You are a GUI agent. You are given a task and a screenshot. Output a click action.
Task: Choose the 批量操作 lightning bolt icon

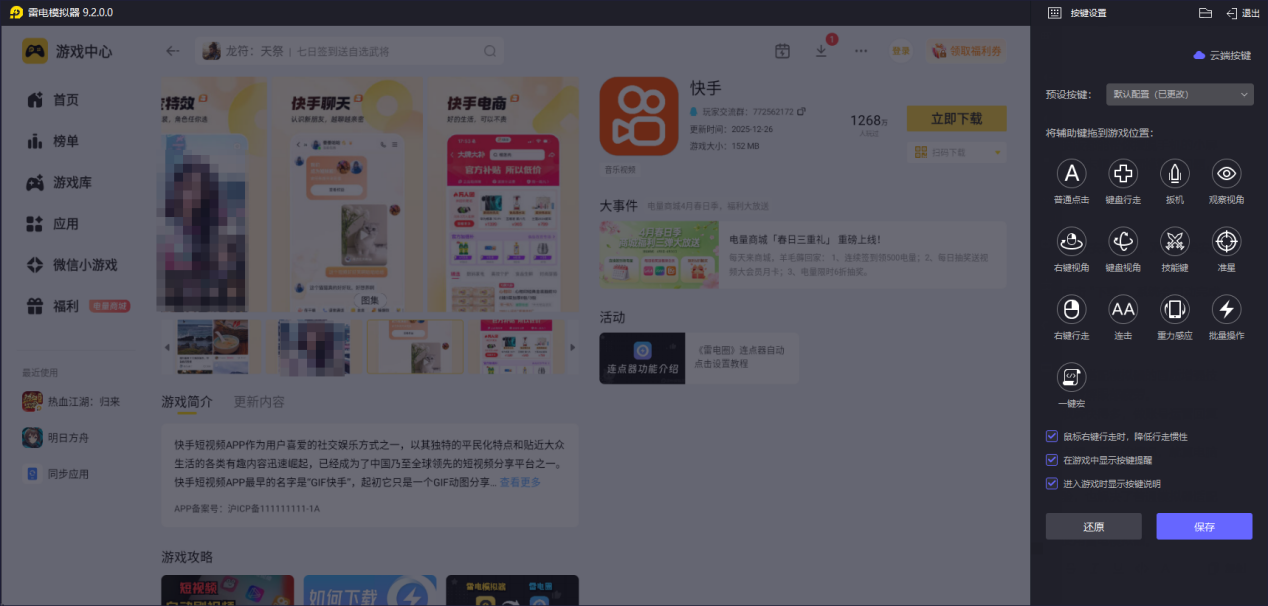click(1227, 309)
